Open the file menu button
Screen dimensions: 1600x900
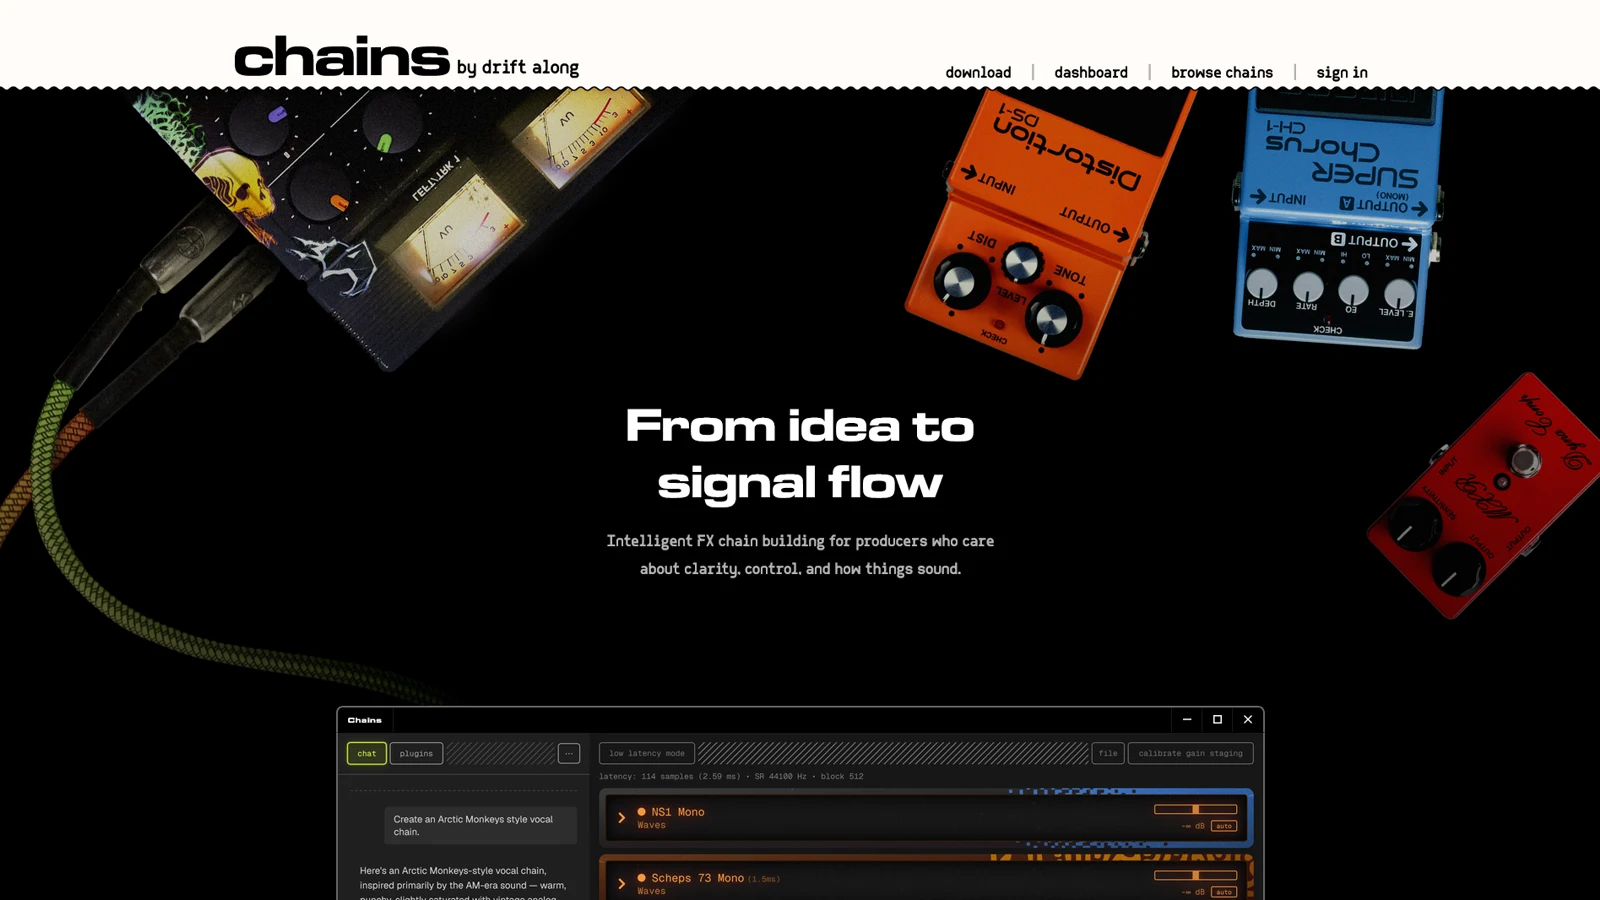click(x=1108, y=753)
